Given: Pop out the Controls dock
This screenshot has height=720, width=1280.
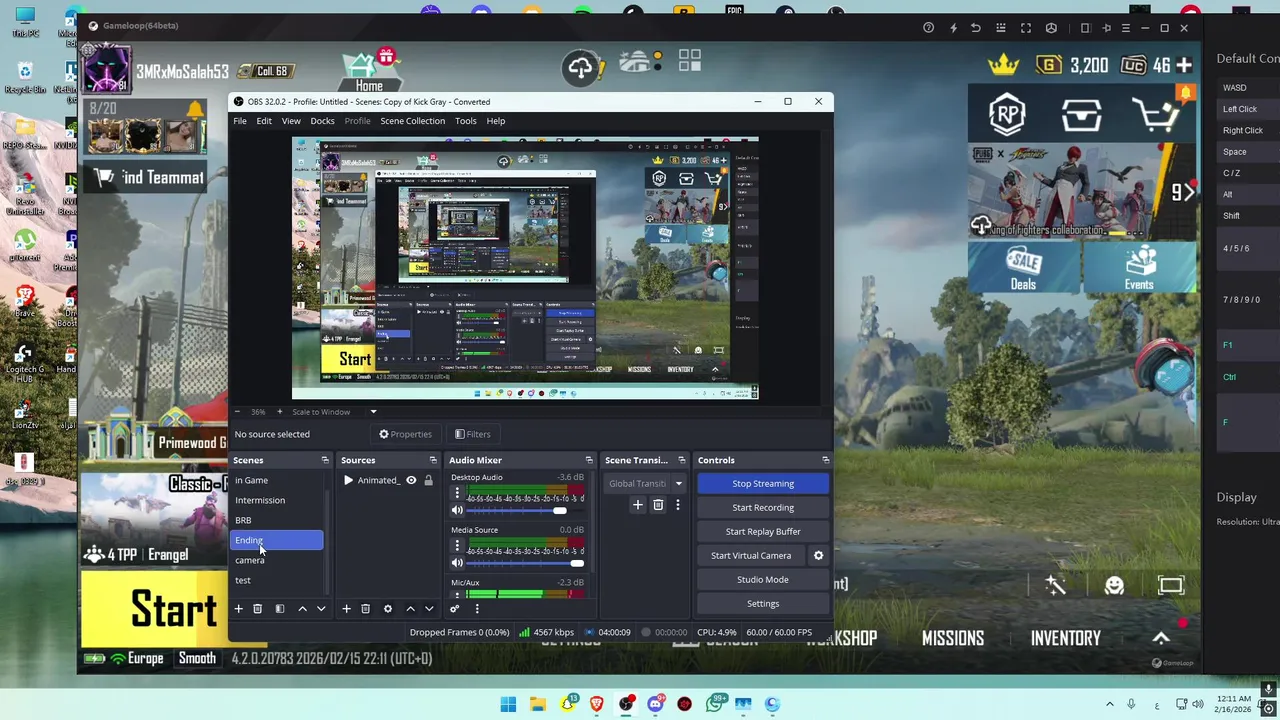Looking at the screenshot, I should pos(825,460).
